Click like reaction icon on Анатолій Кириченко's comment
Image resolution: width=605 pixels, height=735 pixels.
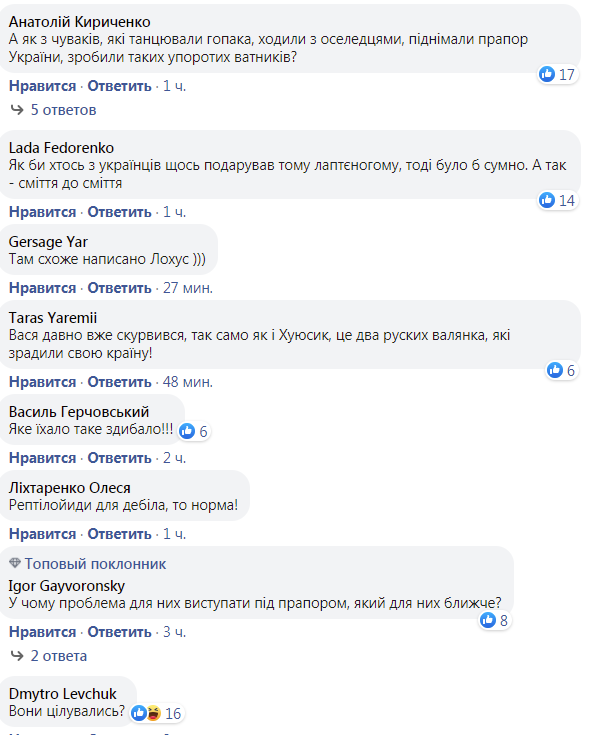coord(547,74)
